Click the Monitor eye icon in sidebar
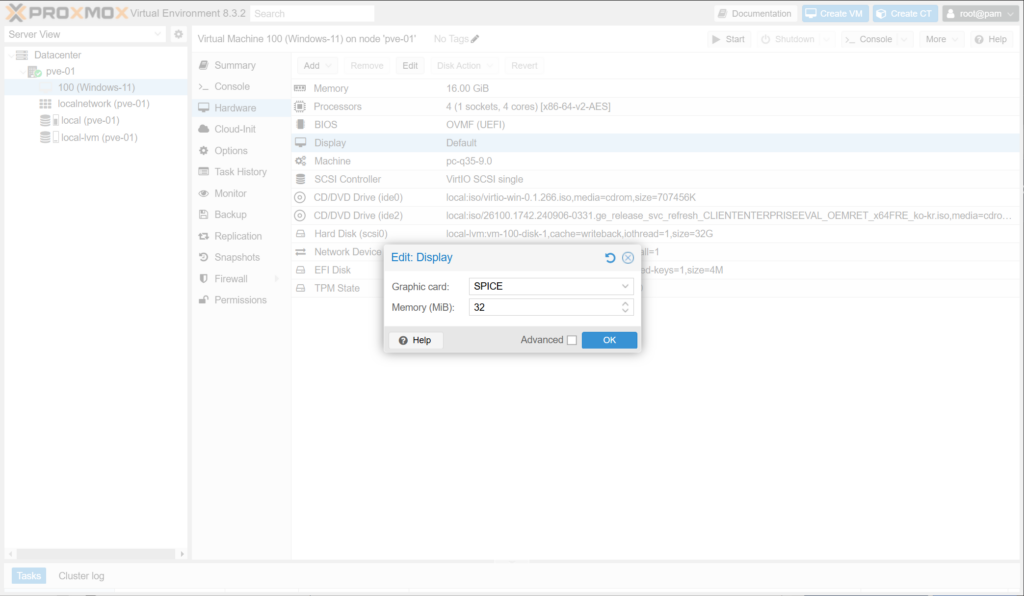1024x596 pixels. pyautogui.click(x=204, y=193)
